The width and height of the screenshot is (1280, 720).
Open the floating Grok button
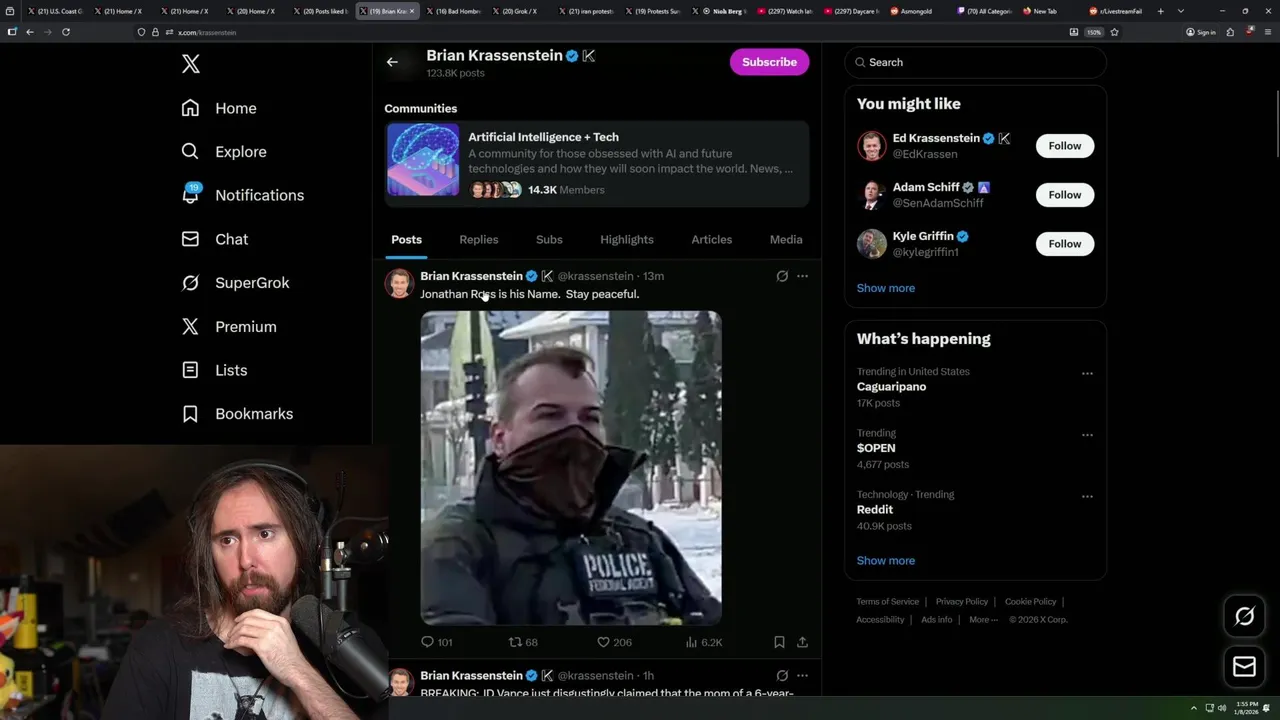1244,616
